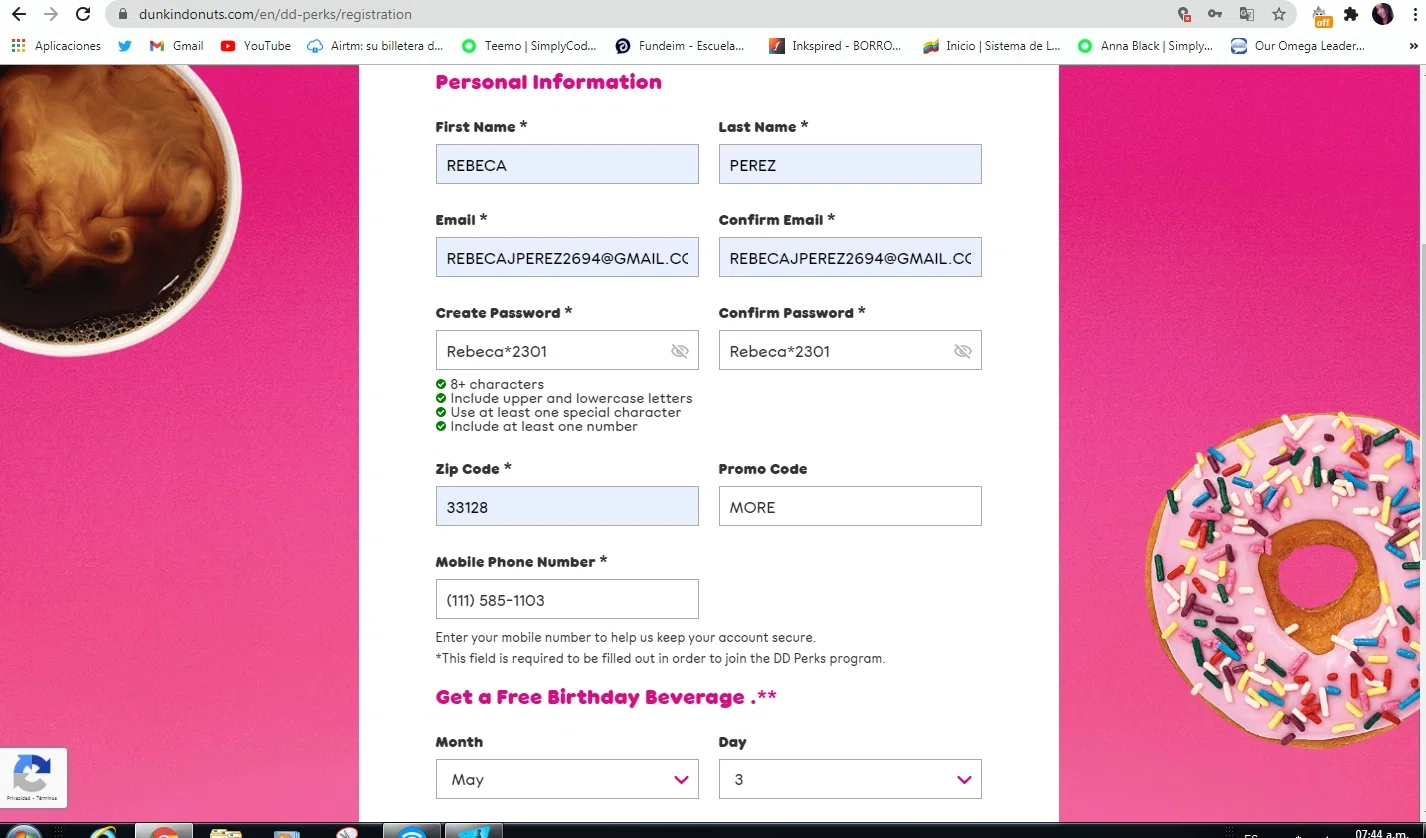Go back to the previous page
Image resolution: width=1426 pixels, height=838 pixels.
coord(19,14)
